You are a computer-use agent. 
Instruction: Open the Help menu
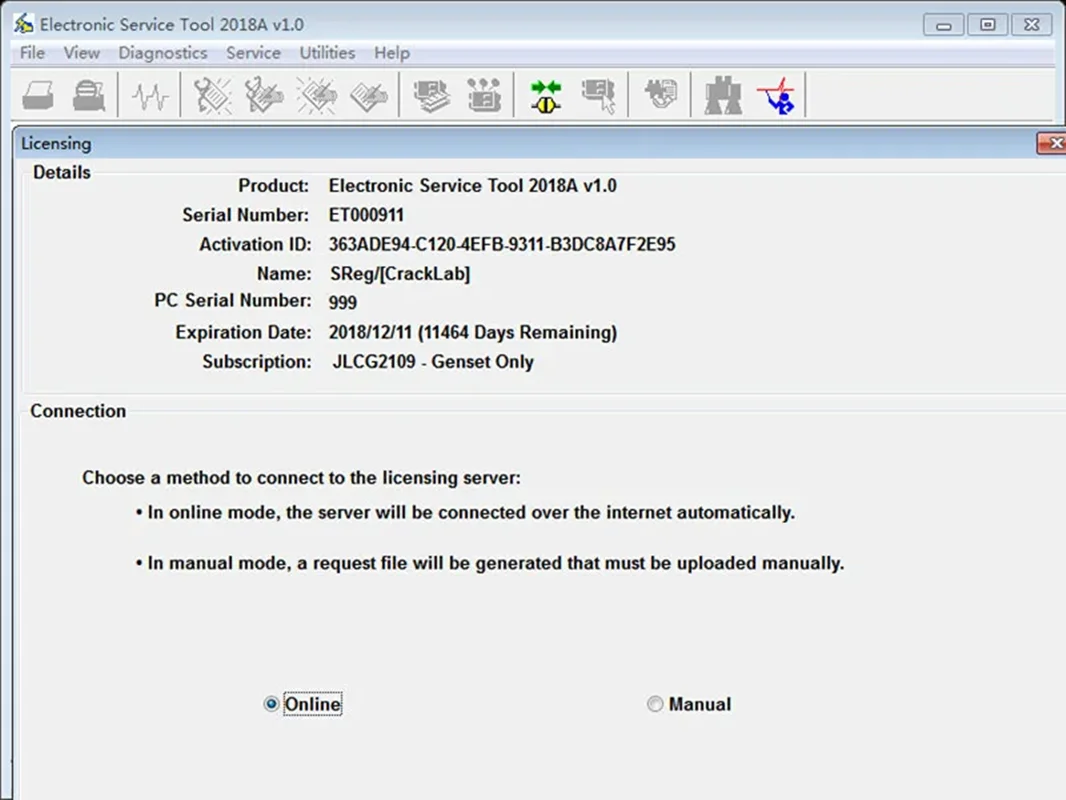392,53
